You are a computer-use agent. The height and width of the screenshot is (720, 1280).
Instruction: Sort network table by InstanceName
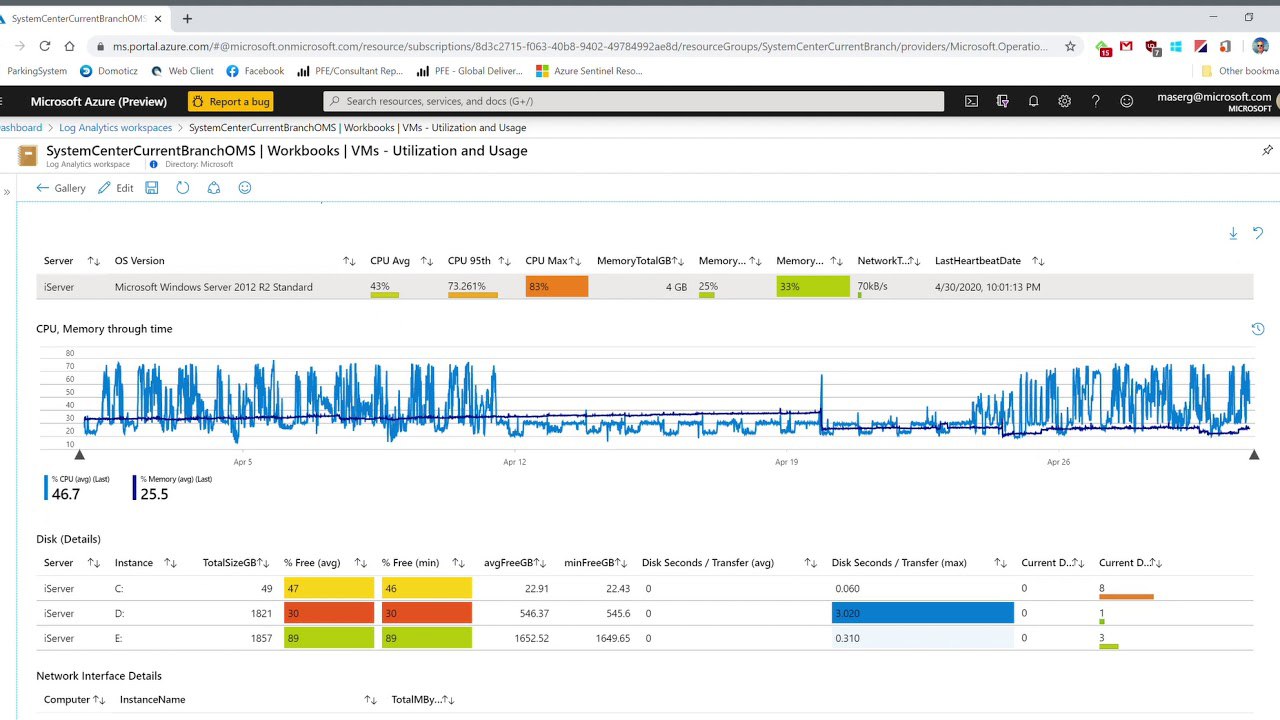(x=371, y=700)
